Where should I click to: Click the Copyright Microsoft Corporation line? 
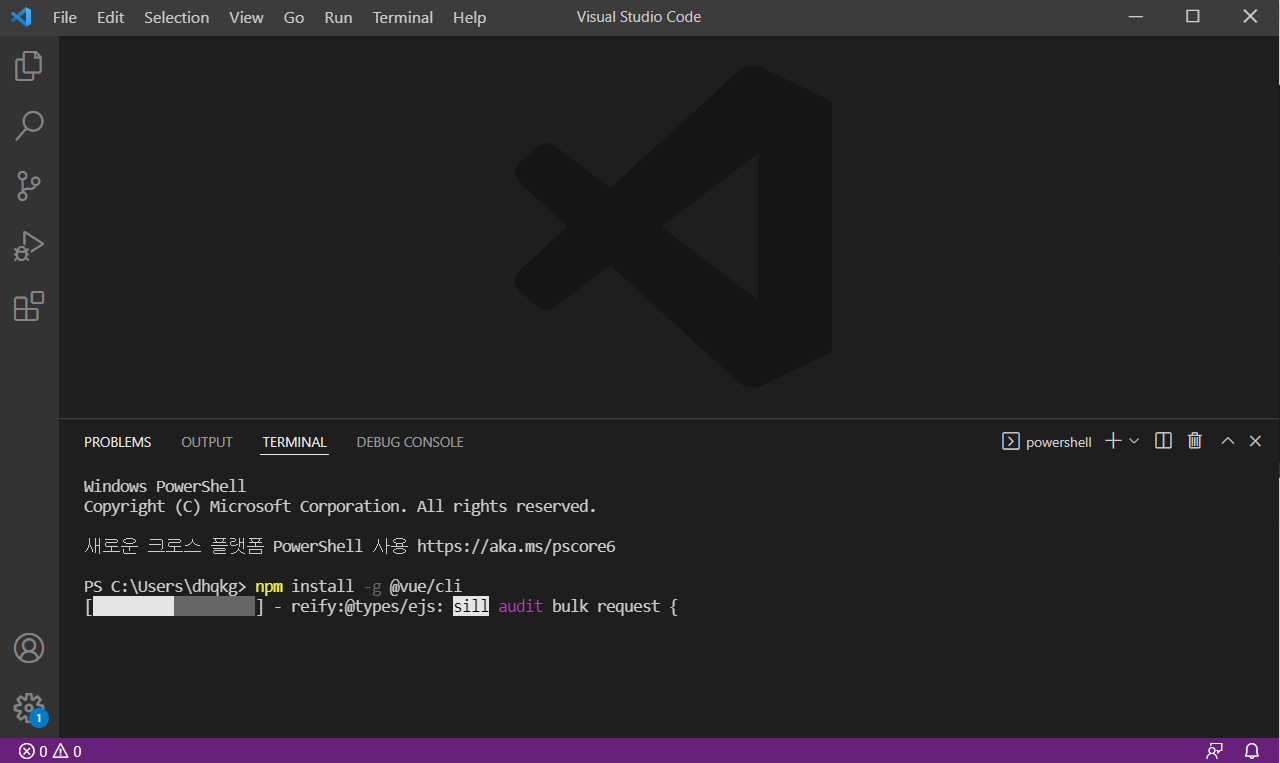340,507
